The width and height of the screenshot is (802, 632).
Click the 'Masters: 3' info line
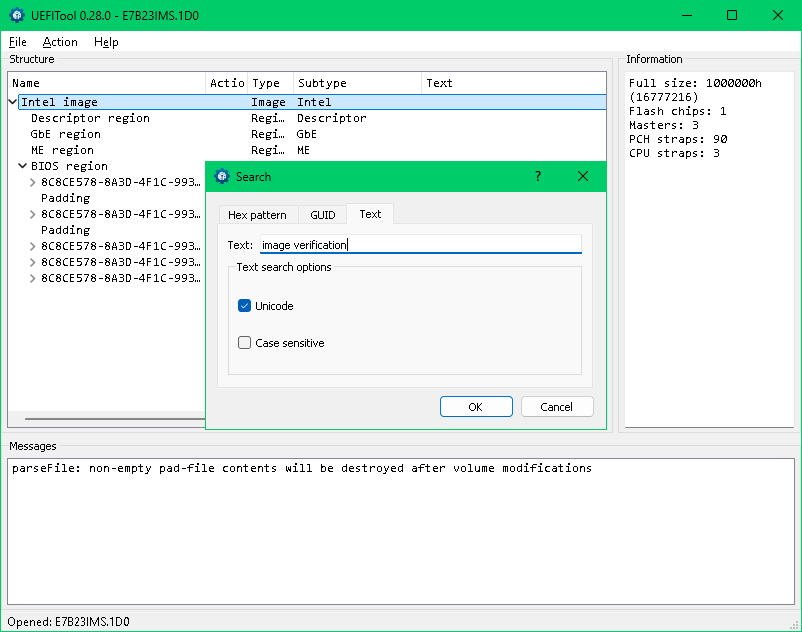click(664, 125)
